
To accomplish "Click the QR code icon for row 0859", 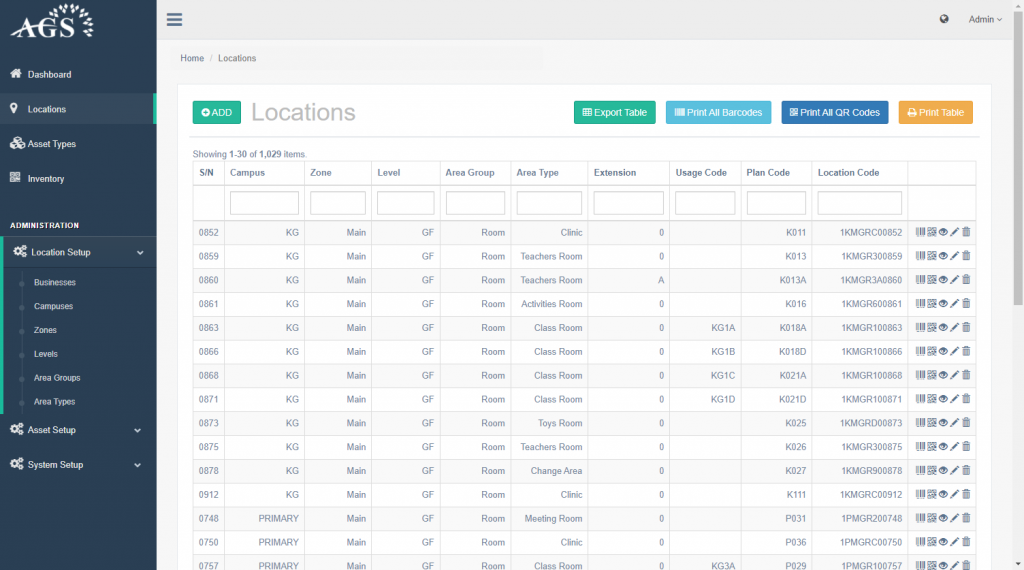I will point(931,256).
